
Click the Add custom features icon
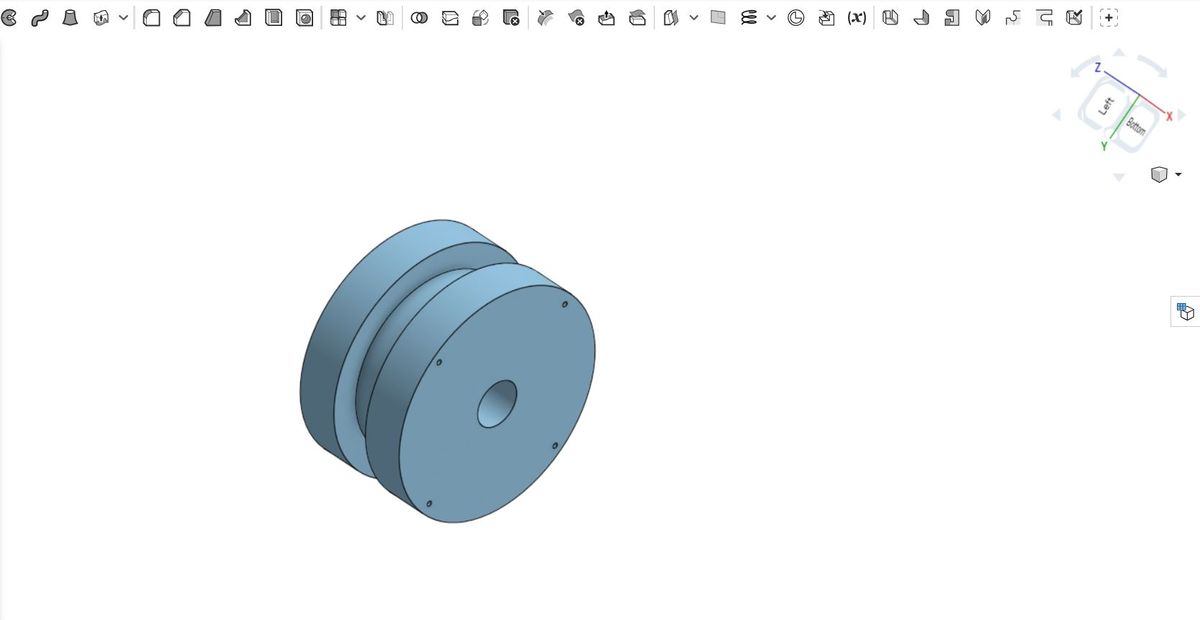coord(1109,18)
